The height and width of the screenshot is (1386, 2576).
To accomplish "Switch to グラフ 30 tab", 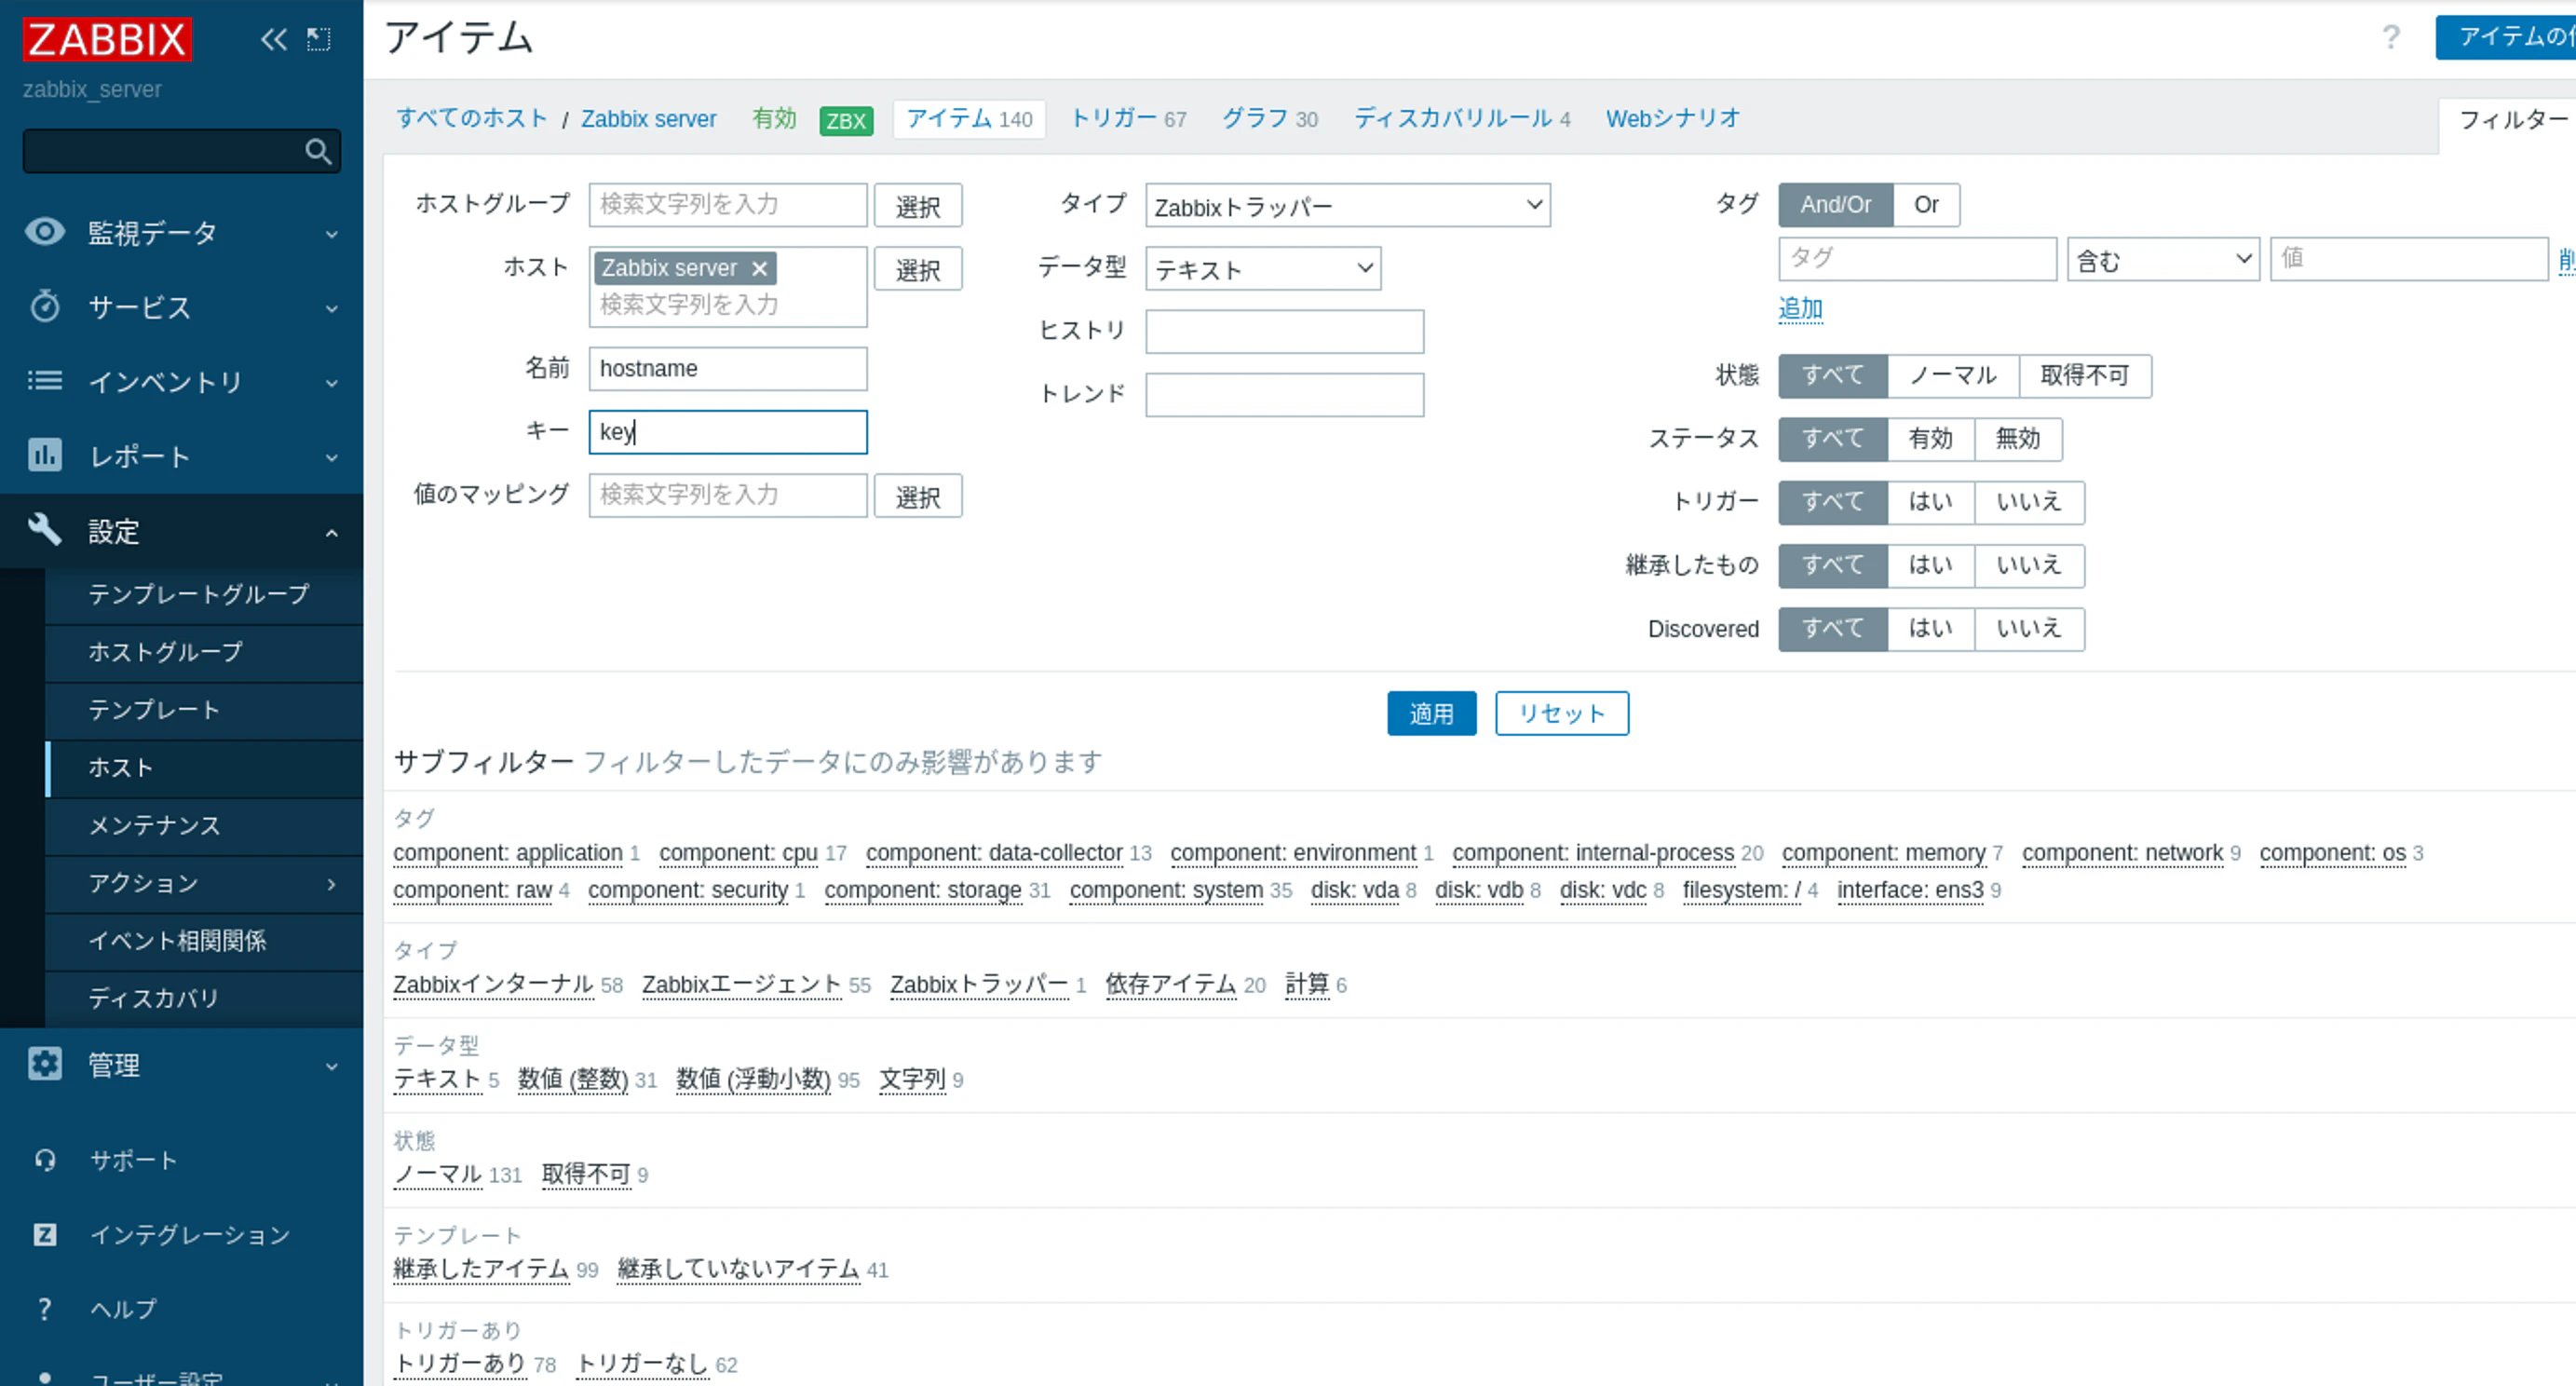I will (x=1270, y=119).
